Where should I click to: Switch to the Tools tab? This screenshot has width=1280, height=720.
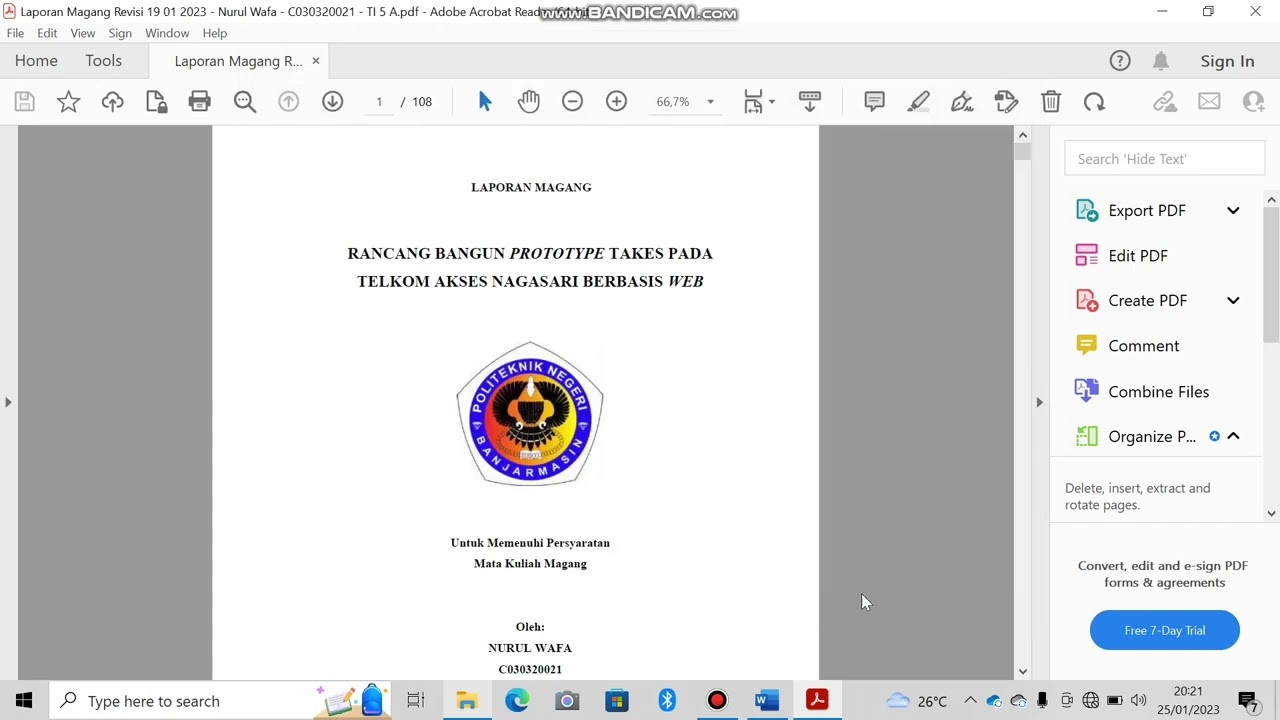tap(103, 61)
